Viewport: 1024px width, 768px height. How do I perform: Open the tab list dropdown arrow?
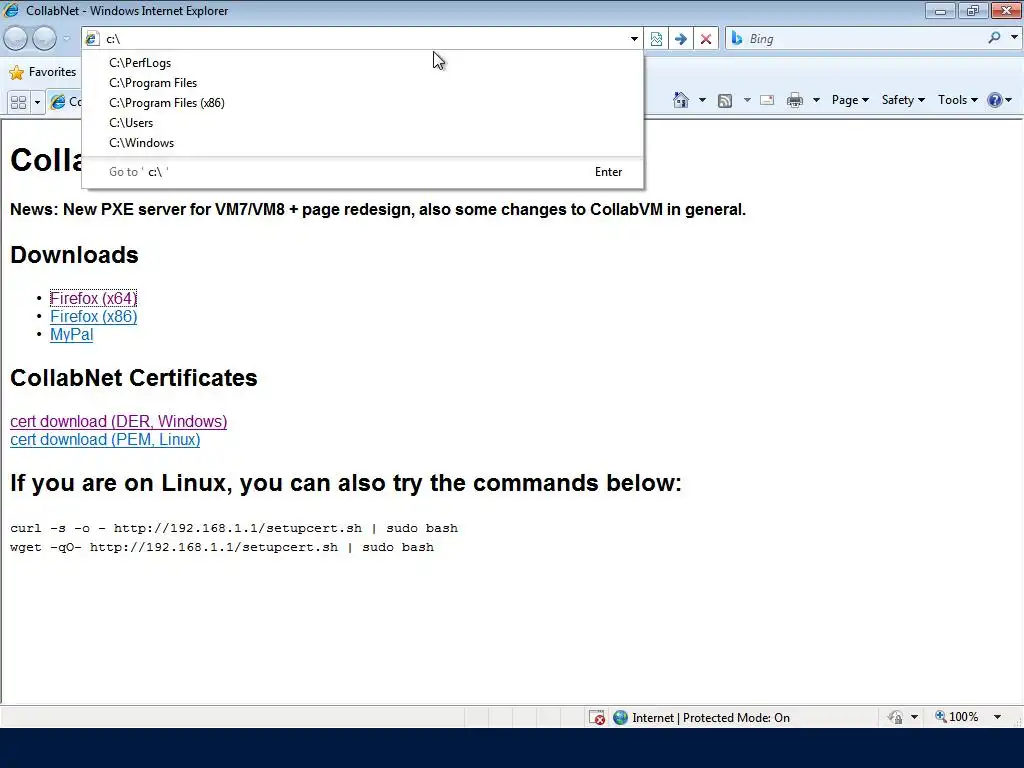37,102
